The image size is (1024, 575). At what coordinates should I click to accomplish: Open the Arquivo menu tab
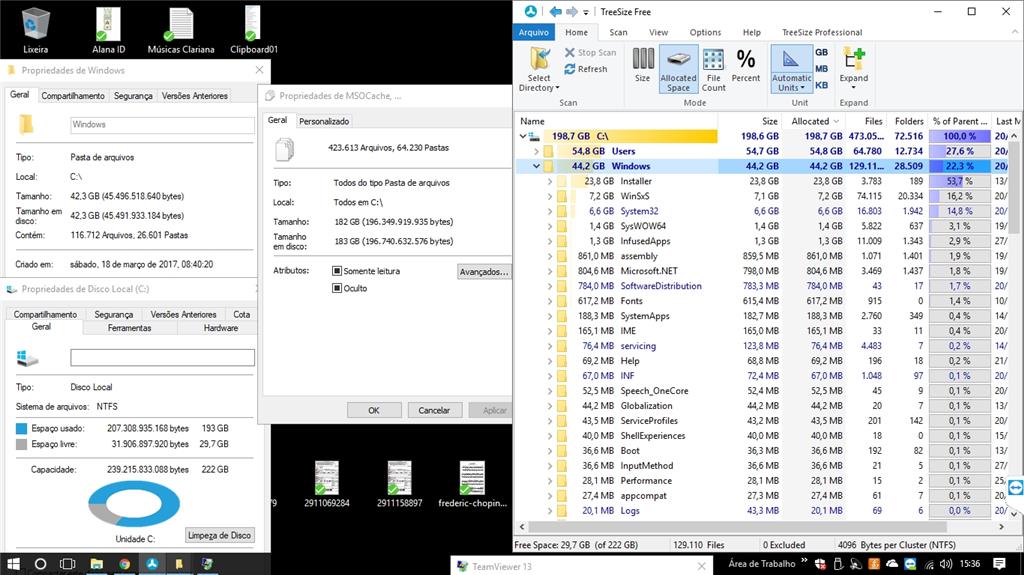(x=534, y=32)
